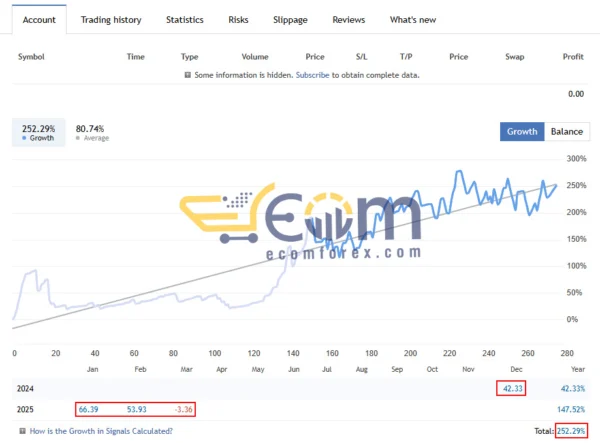This screenshot has height=443, width=600.
Task: Switch to the Statistics tab
Action: click(184, 20)
